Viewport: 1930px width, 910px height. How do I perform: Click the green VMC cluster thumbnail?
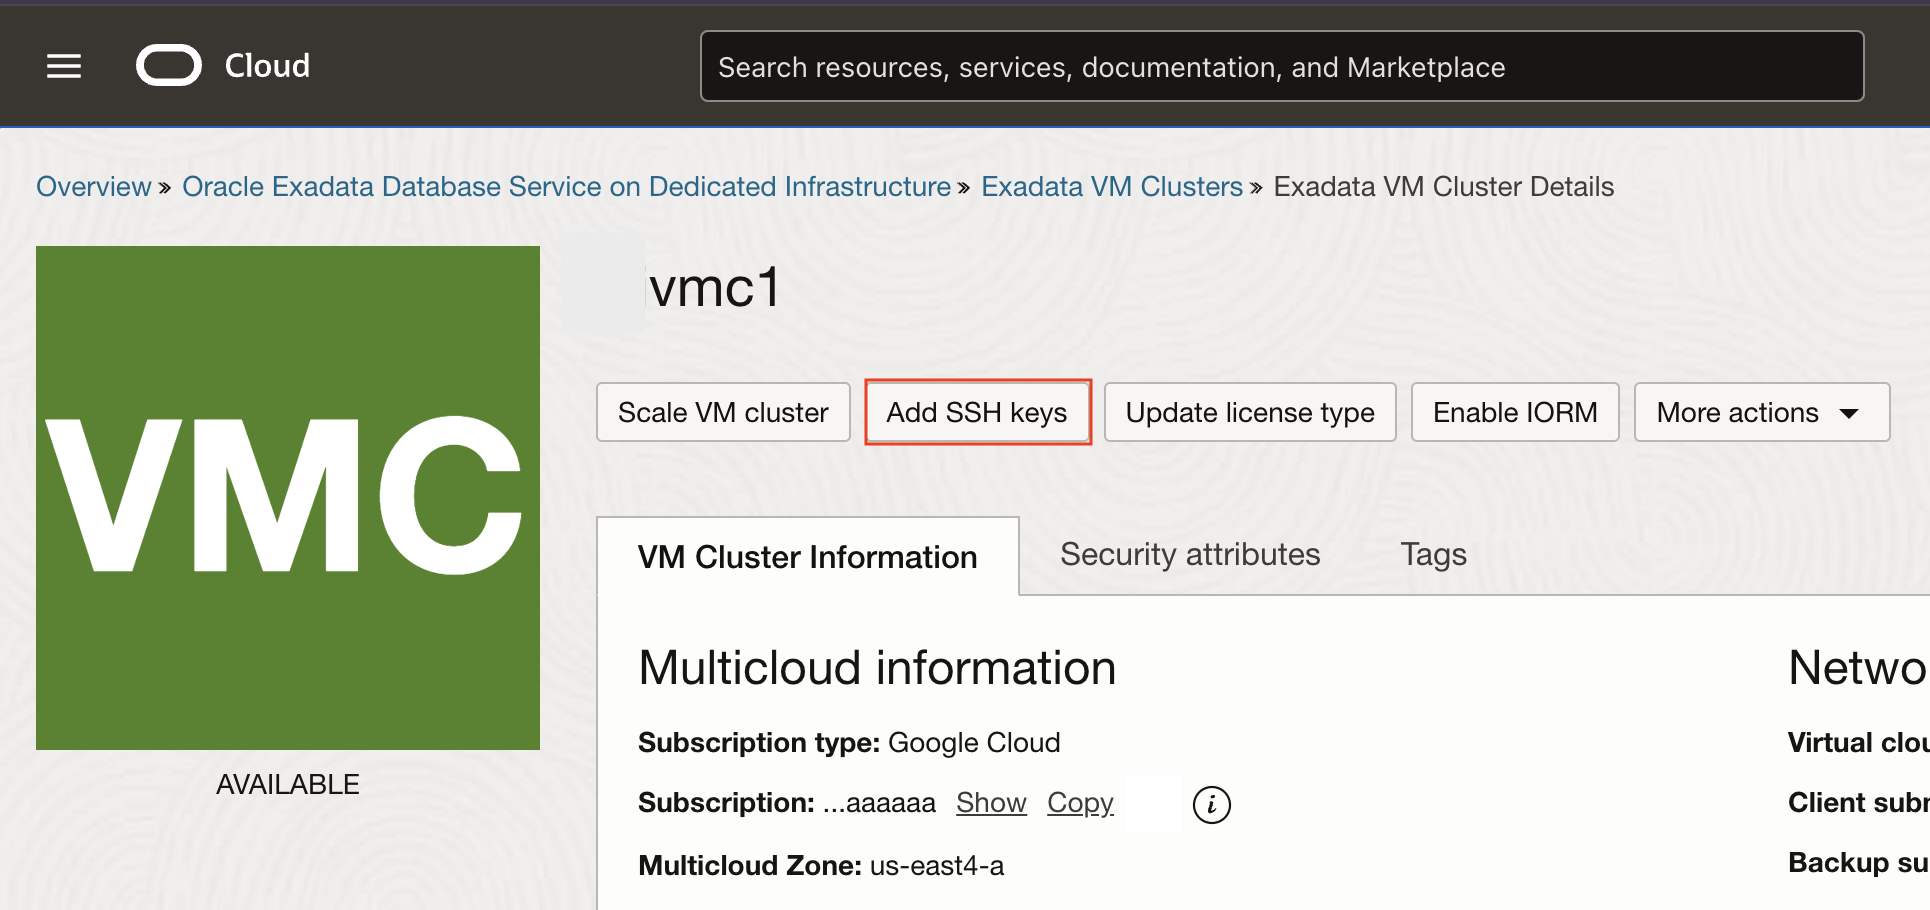(288, 497)
